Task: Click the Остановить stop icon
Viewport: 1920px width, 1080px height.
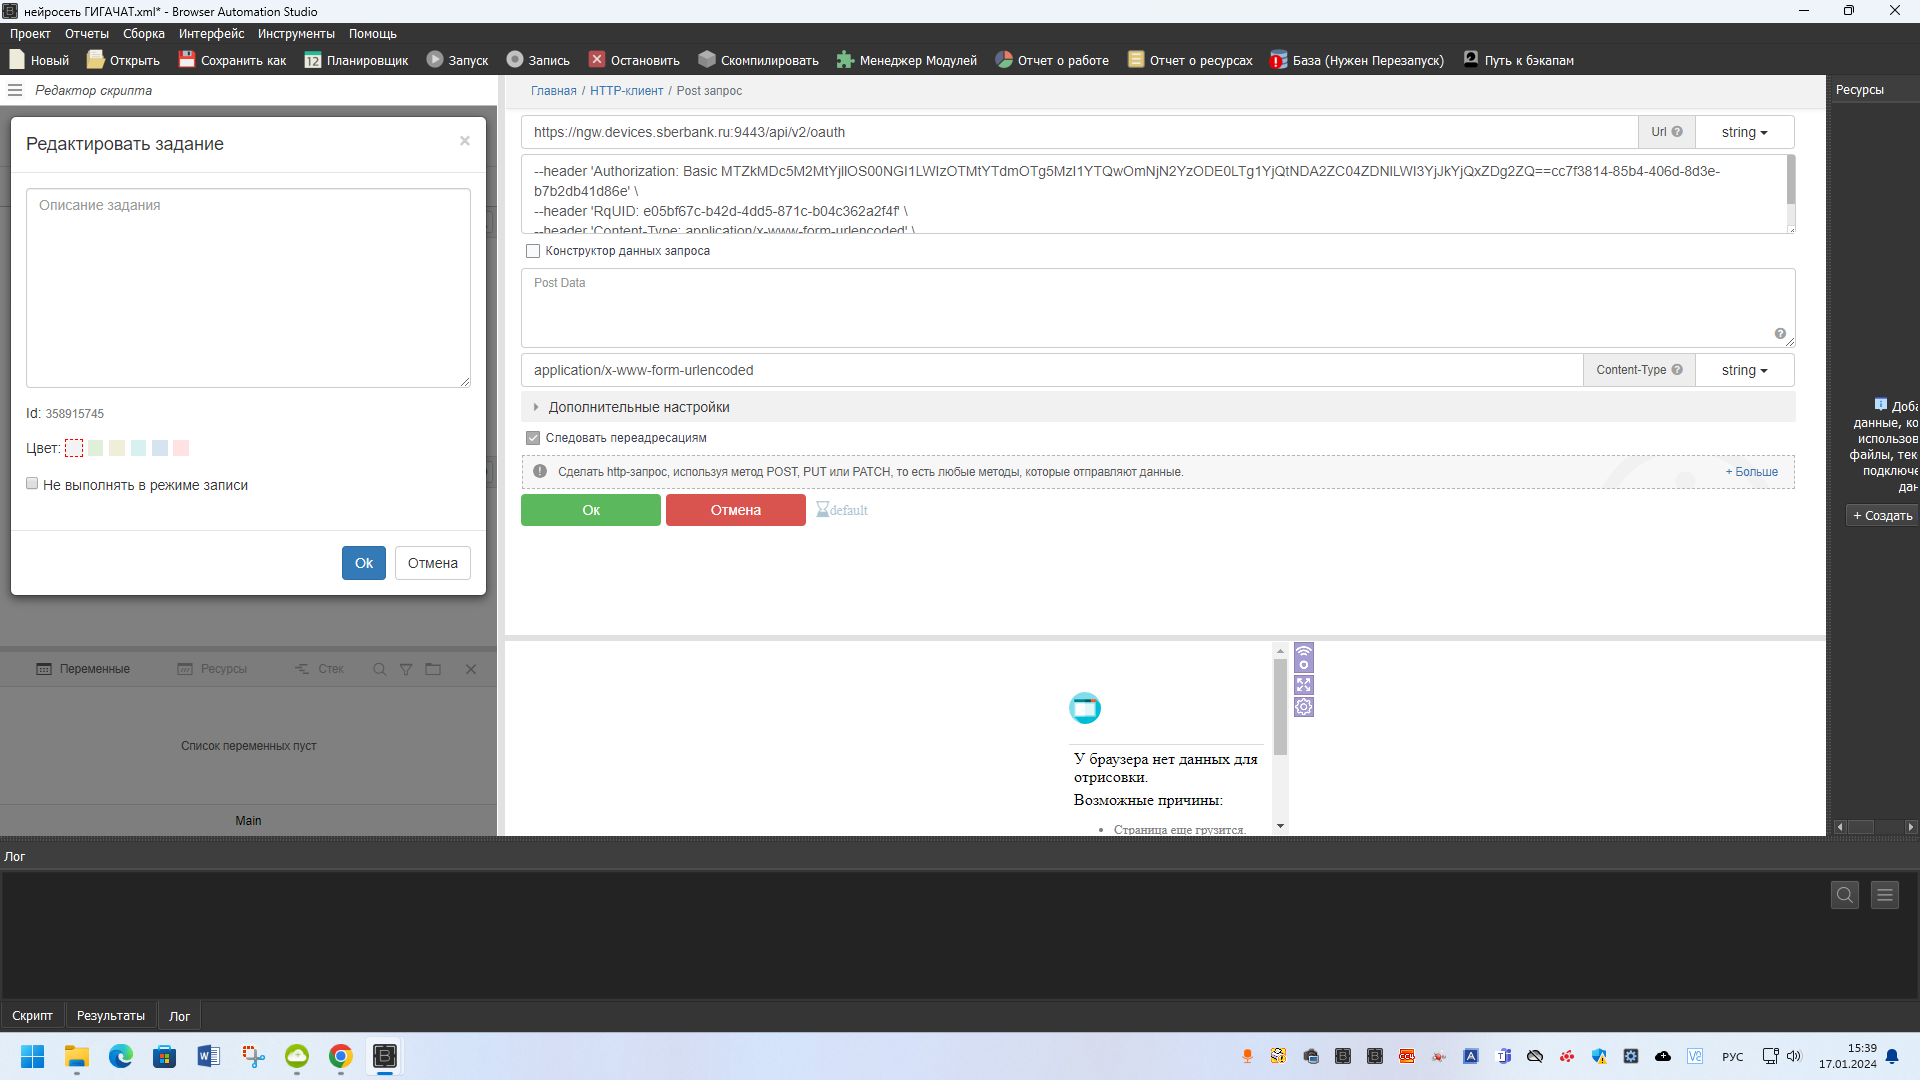Action: tap(597, 60)
